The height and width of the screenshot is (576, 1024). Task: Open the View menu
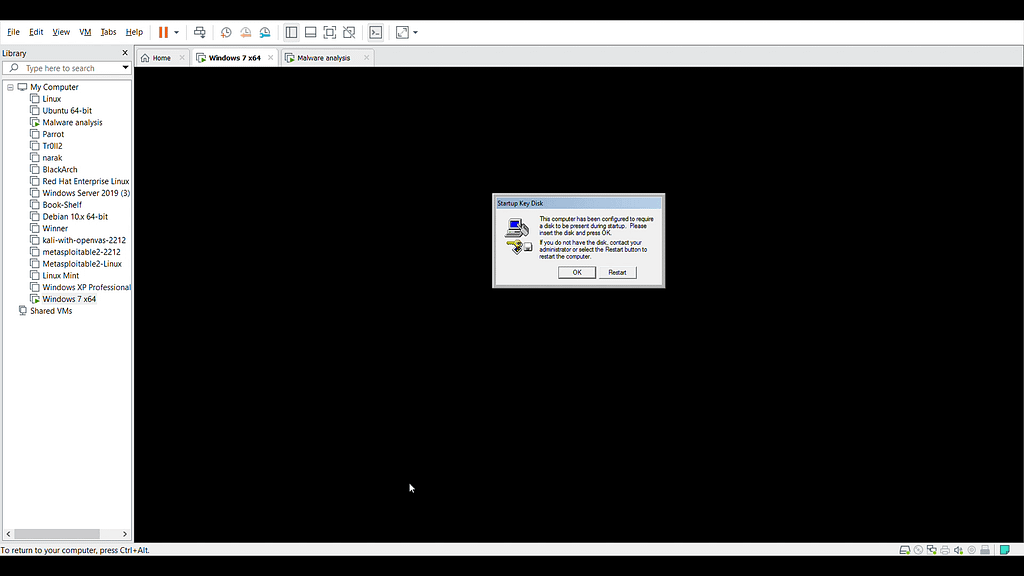pos(61,32)
